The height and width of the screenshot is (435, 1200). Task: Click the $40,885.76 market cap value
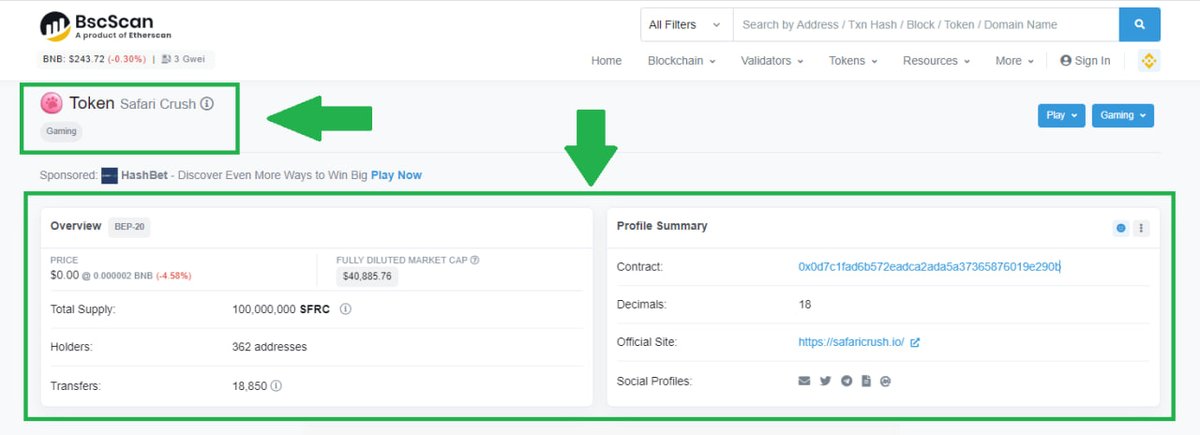click(367, 276)
